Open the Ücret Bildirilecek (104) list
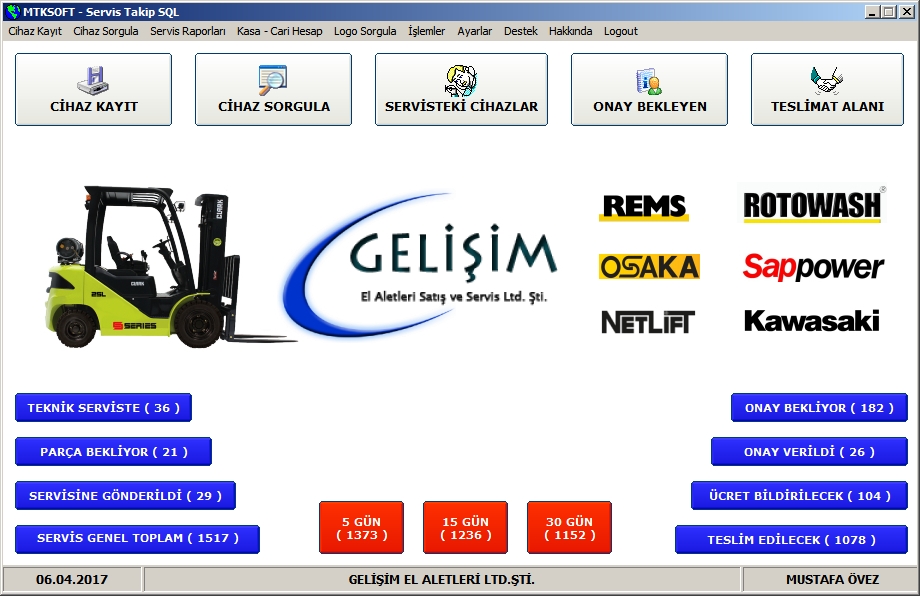The image size is (920, 596). 799,496
